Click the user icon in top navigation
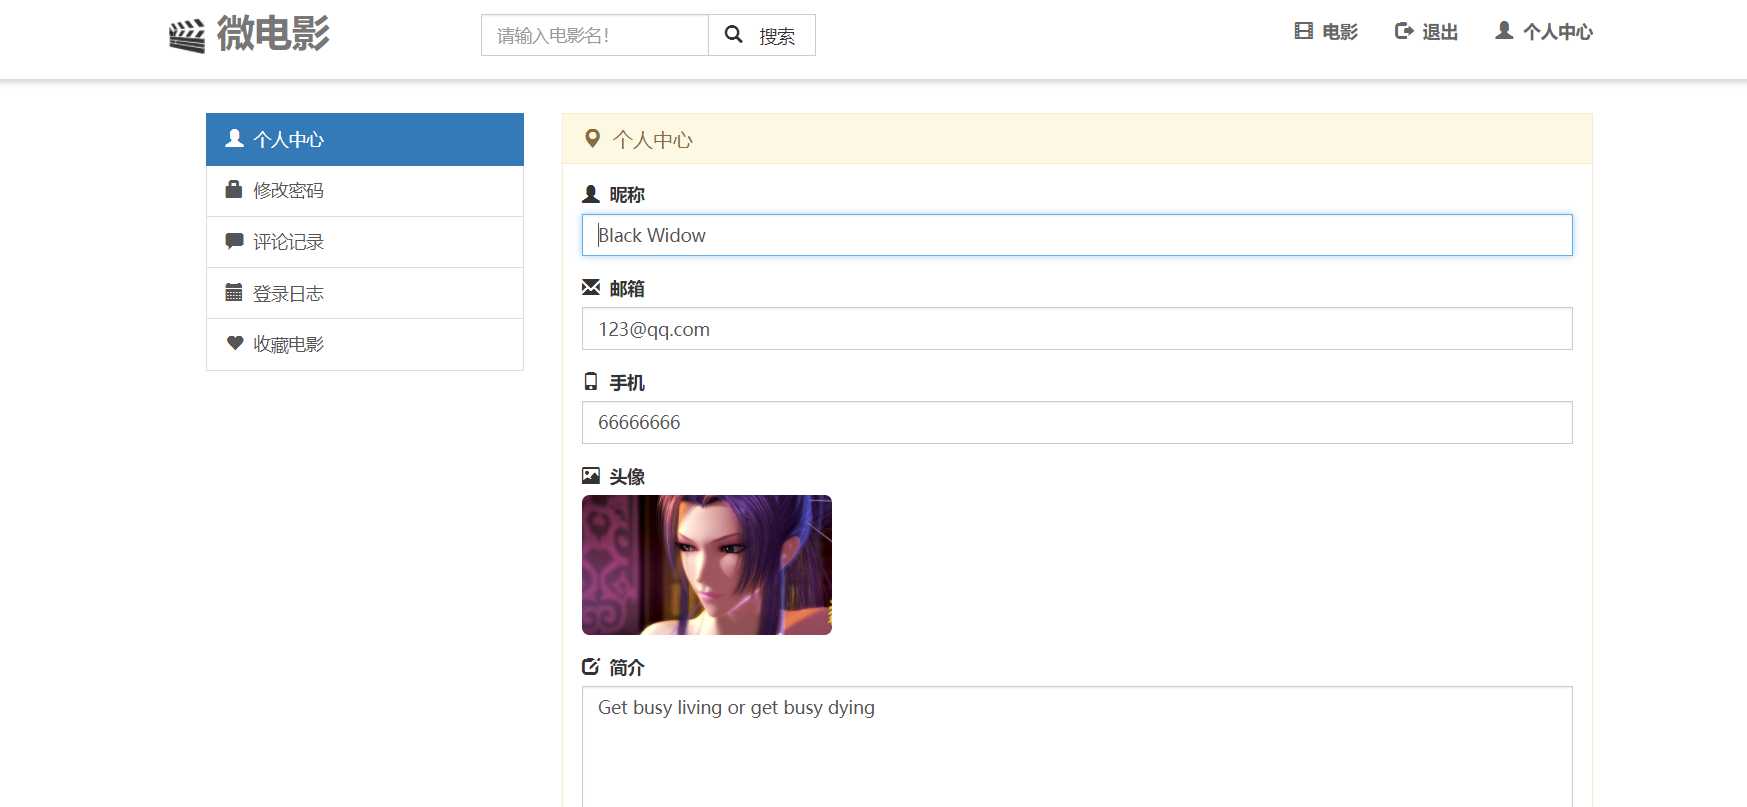The width and height of the screenshot is (1747, 807). (x=1504, y=31)
